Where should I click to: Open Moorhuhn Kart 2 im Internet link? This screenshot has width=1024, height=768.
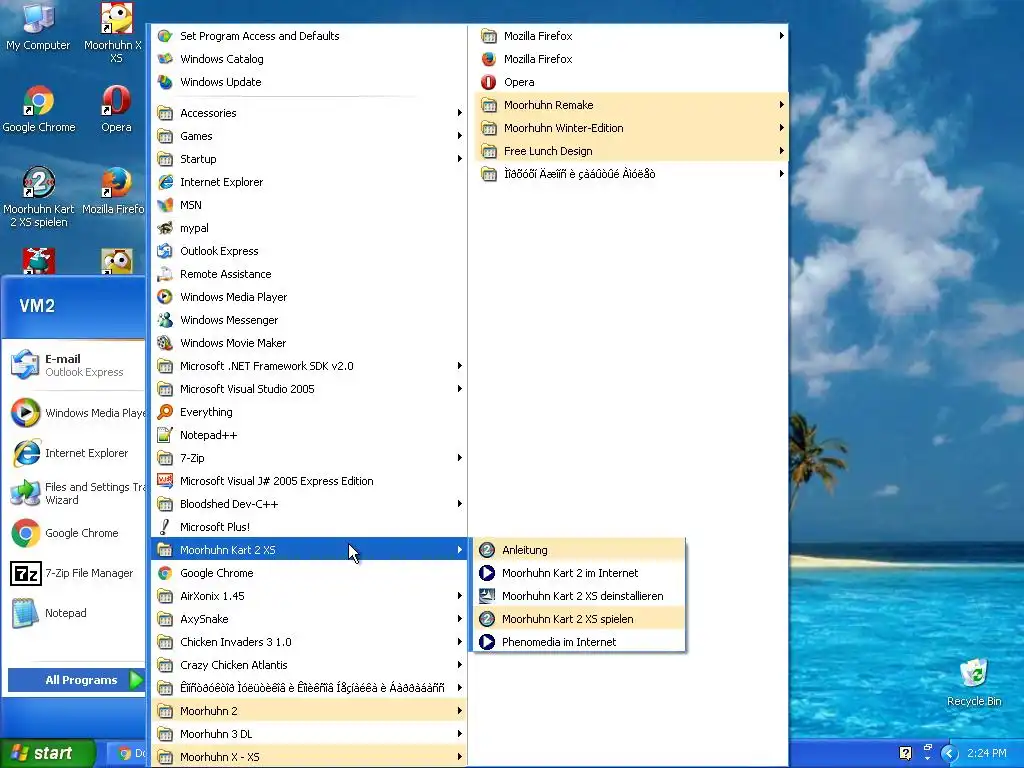[579, 573]
